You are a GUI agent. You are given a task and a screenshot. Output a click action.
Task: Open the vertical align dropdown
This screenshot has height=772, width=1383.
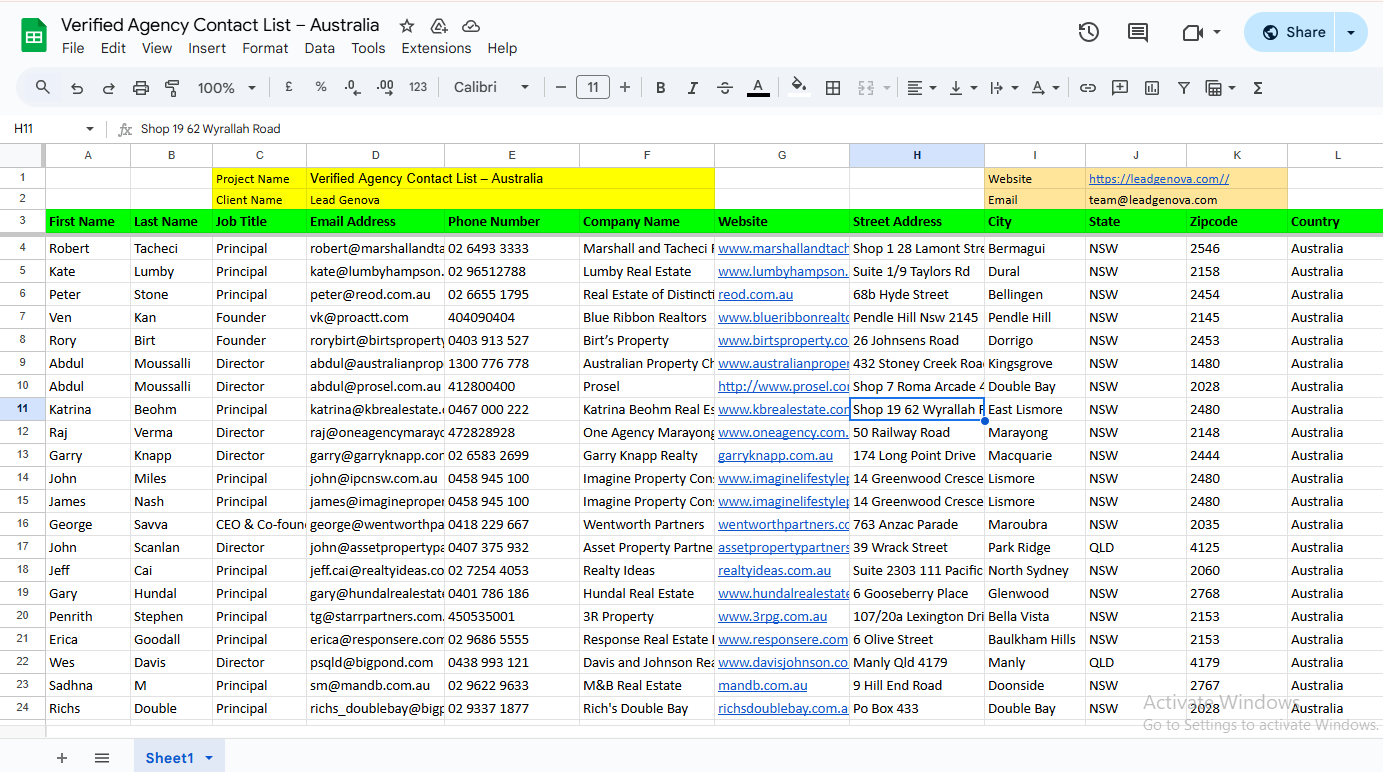click(x=962, y=88)
